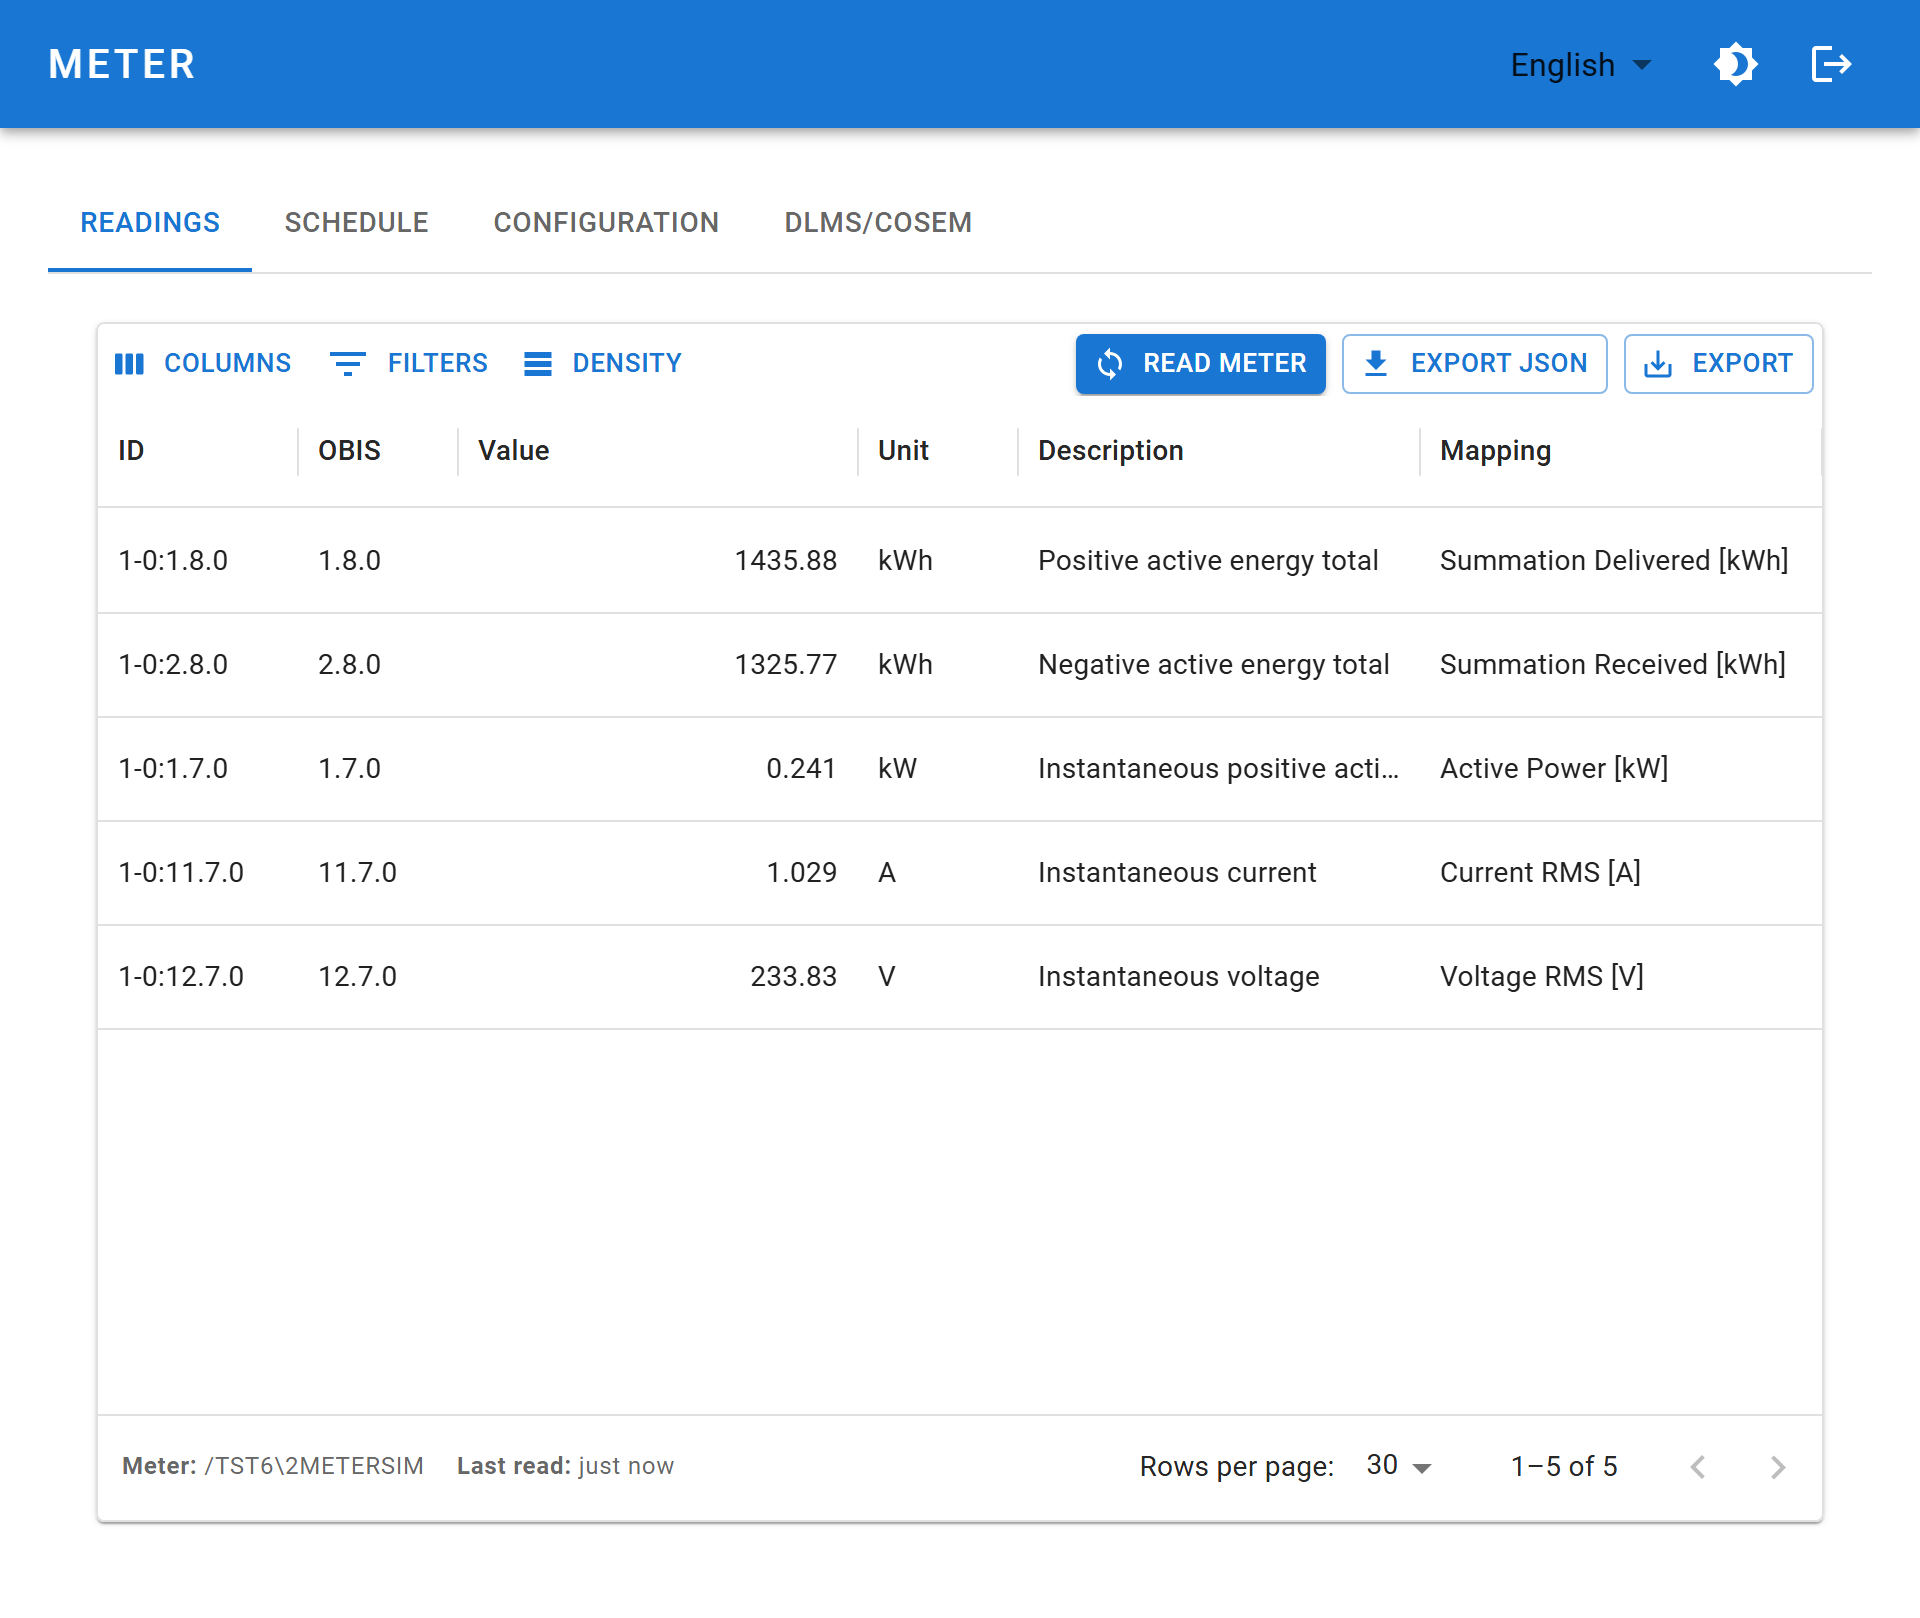This screenshot has width=1920, height=1618.
Task: Click 'Voltage RMS [V]' mapping cell
Action: (x=1542, y=976)
